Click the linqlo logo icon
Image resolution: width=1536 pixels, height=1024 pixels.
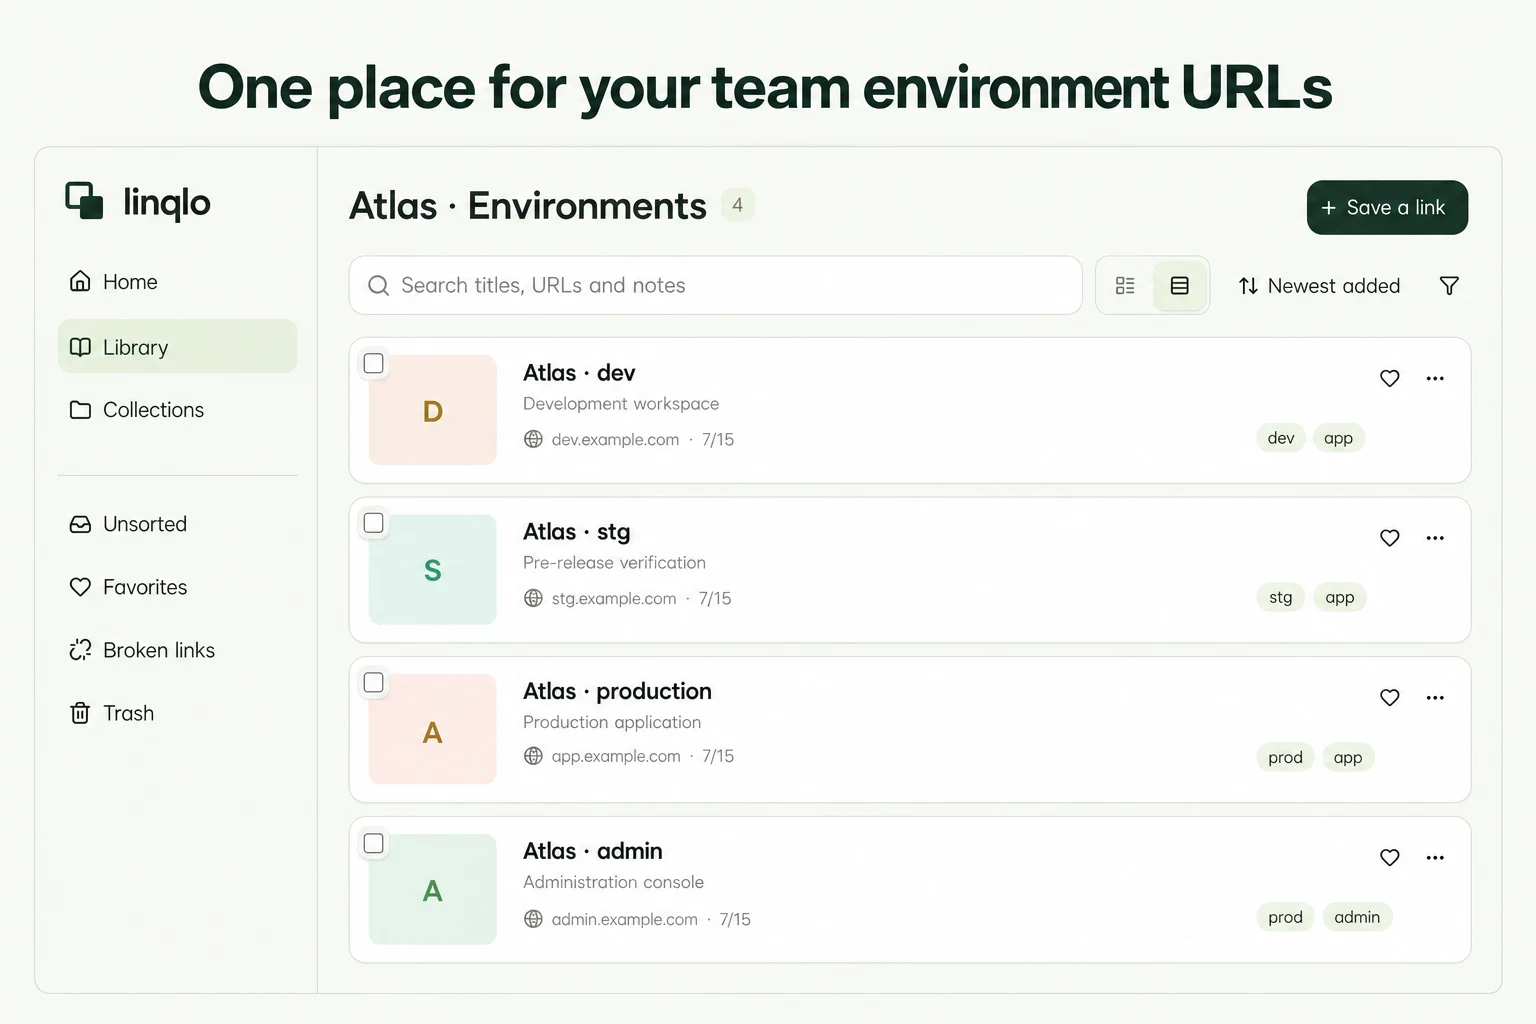85,200
